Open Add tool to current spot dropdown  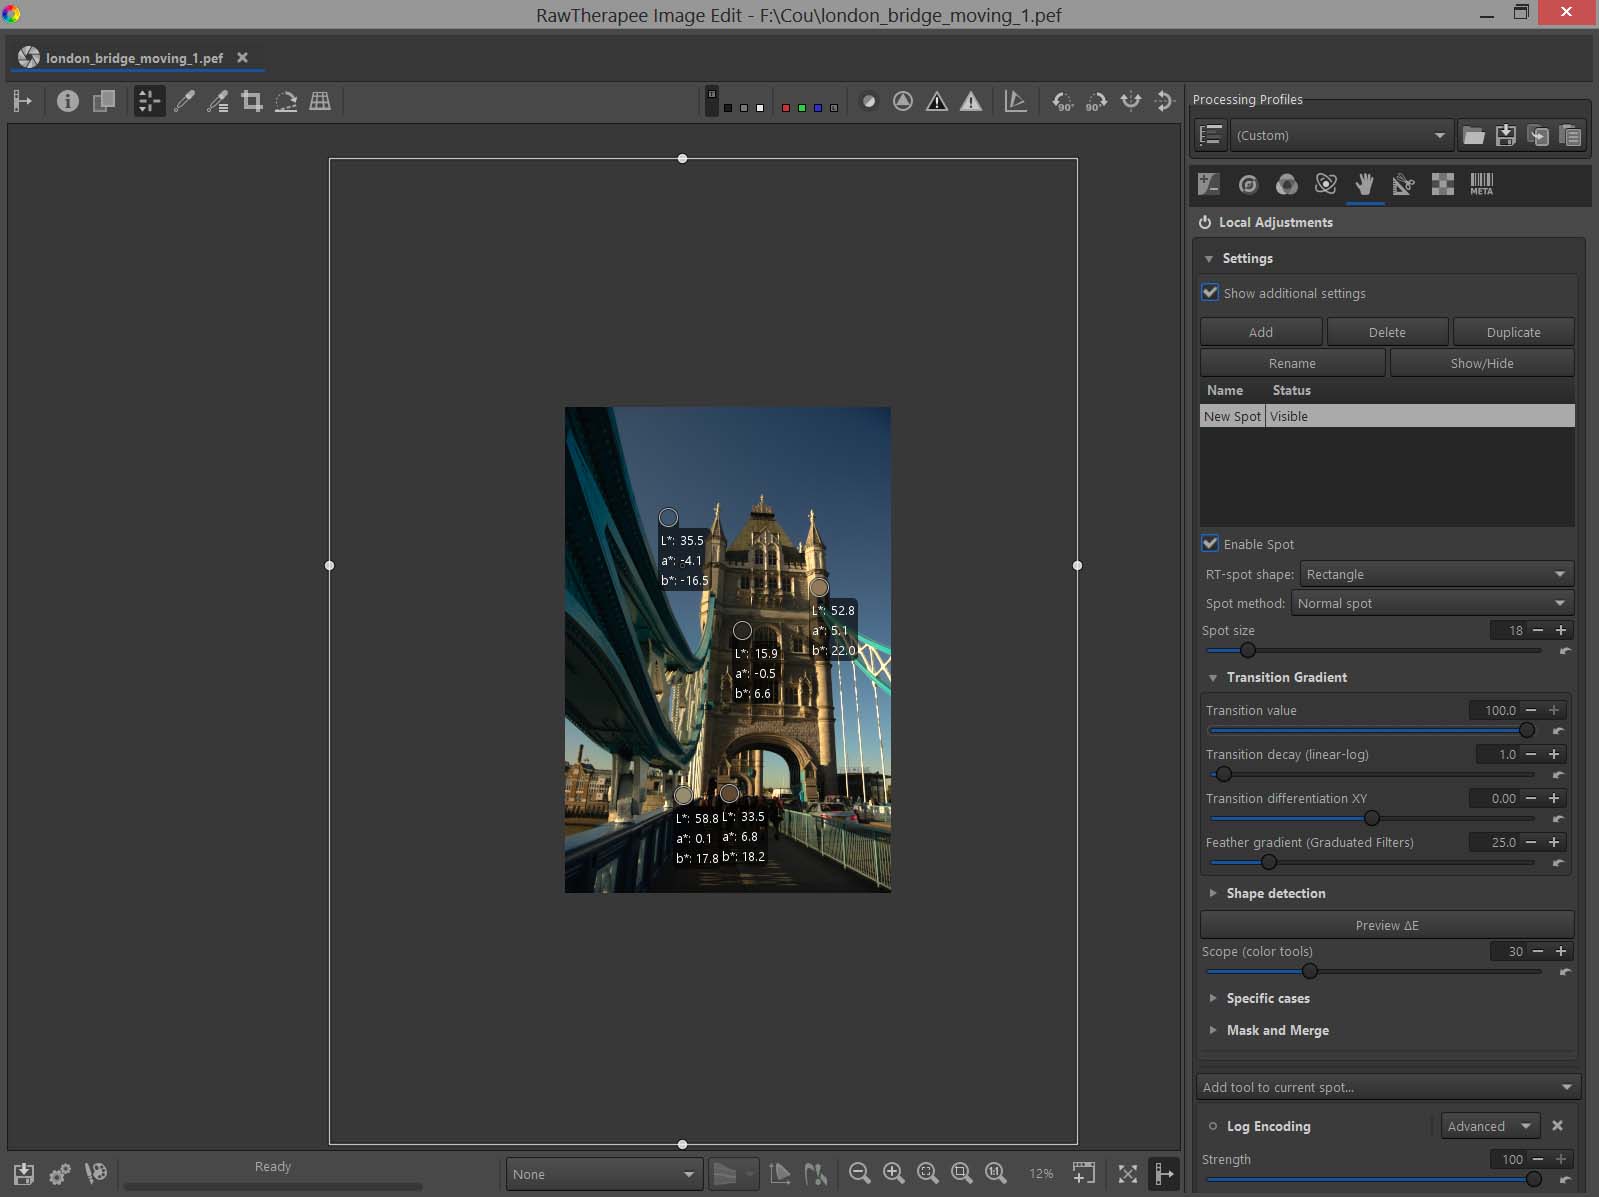click(1387, 1087)
